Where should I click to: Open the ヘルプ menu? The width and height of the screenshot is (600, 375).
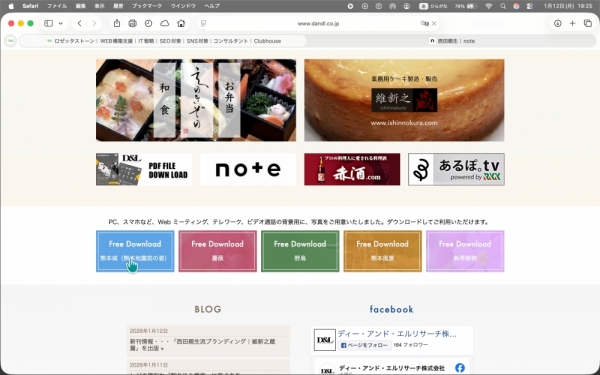click(x=212, y=6)
